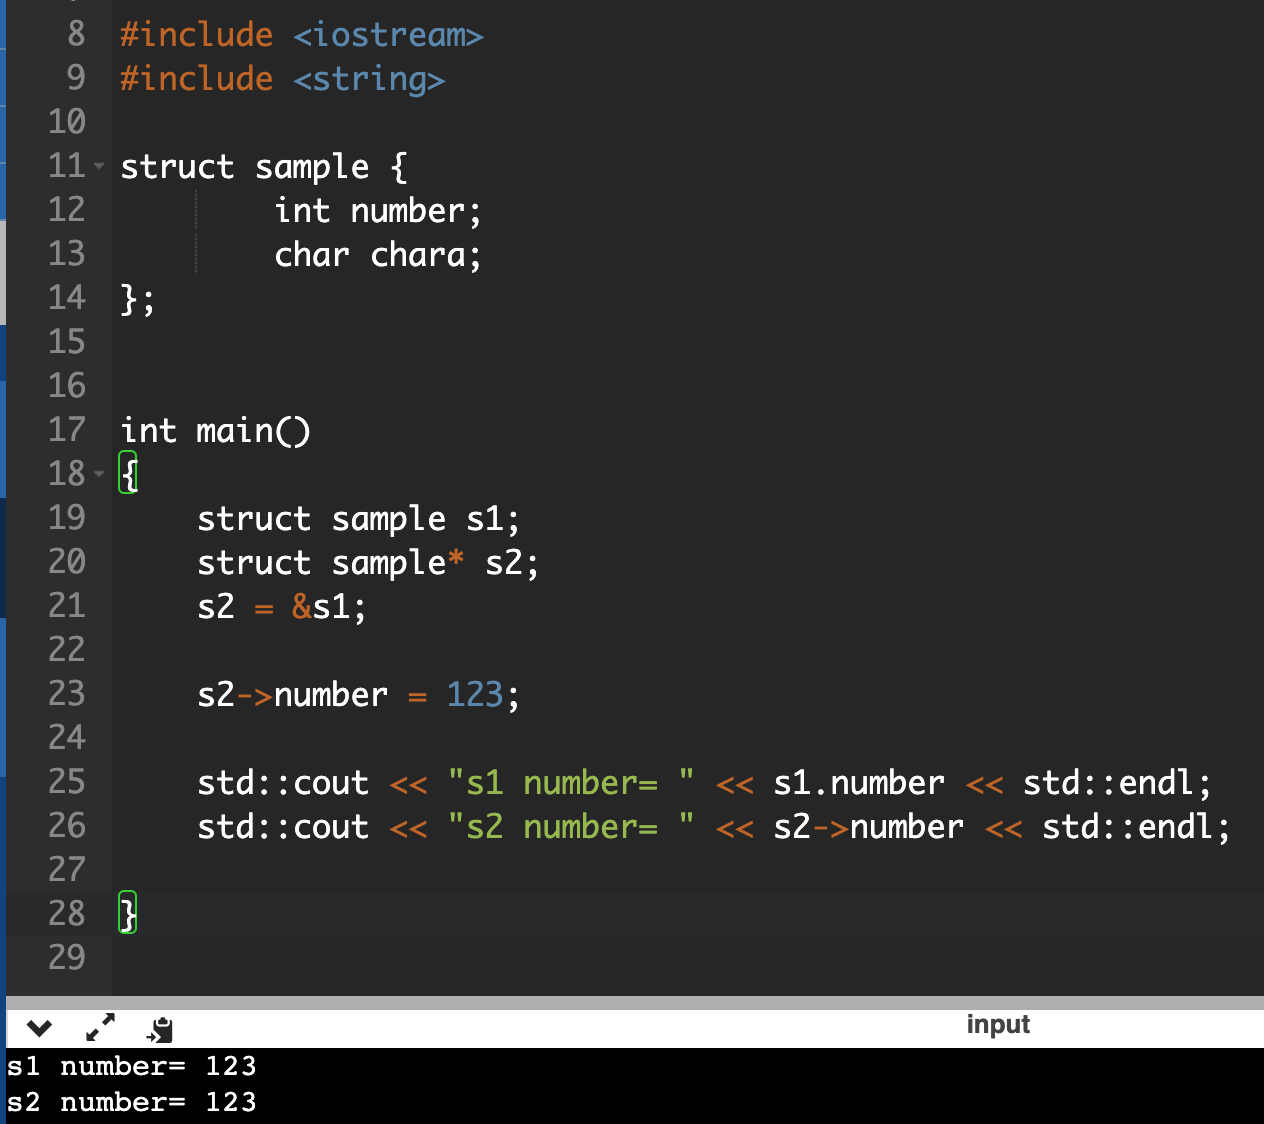The image size is (1264, 1124).
Task: Click the closing brace on line 28
Action: 128,913
